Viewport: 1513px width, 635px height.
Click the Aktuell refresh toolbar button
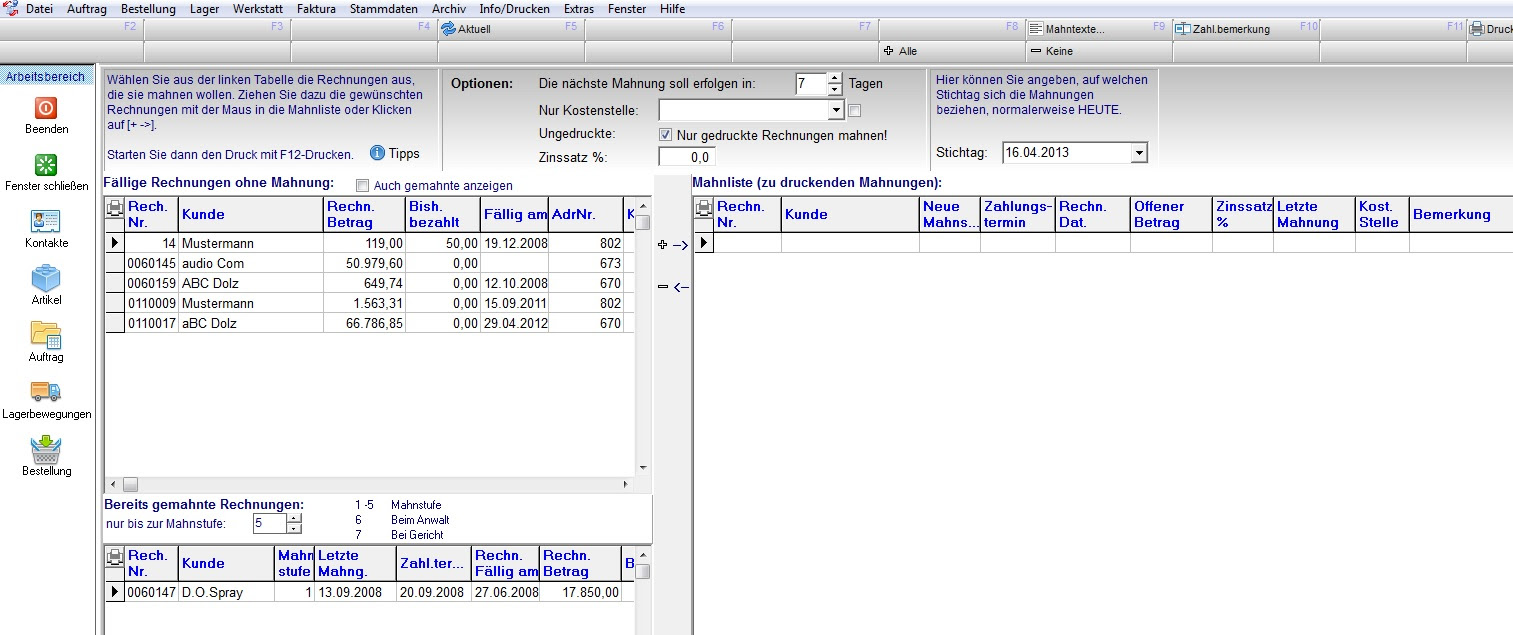click(x=466, y=29)
